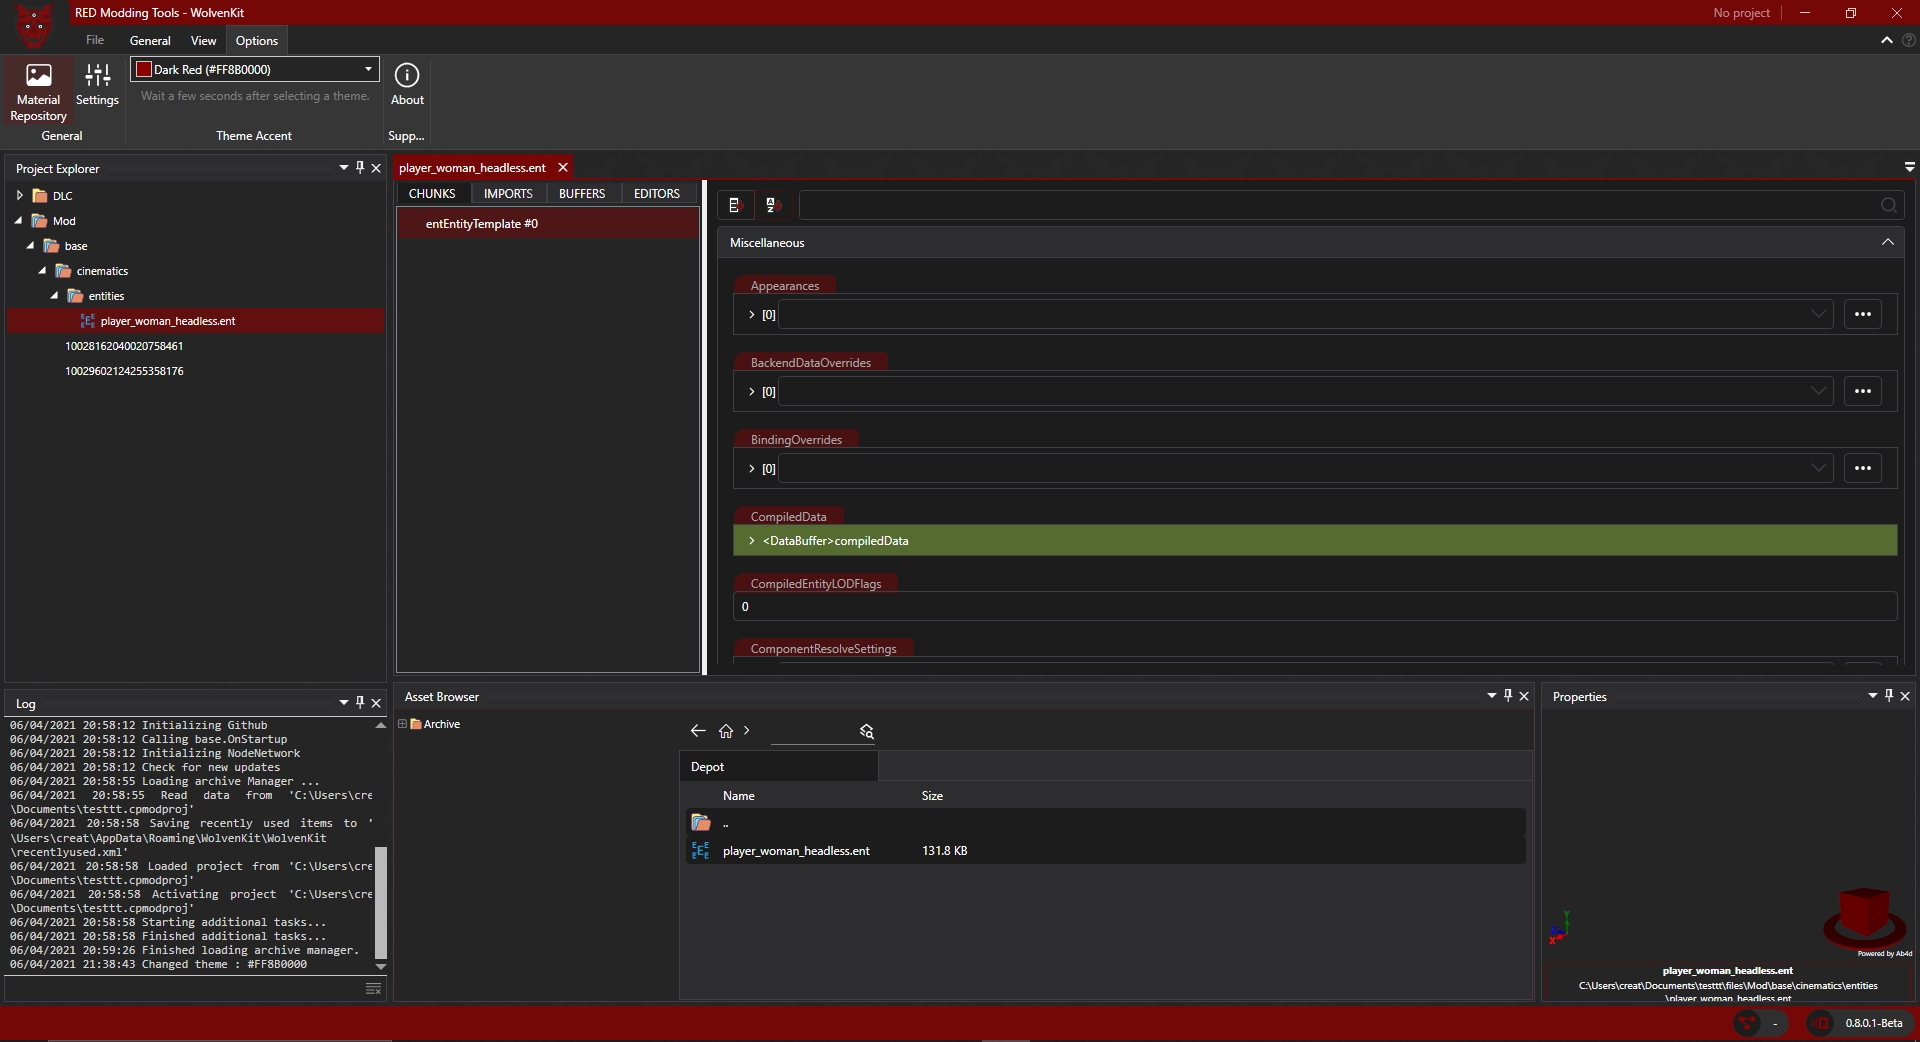The image size is (1920, 1042).
Task: Click the Dark Red color swatch
Action: pyautogui.click(x=144, y=69)
